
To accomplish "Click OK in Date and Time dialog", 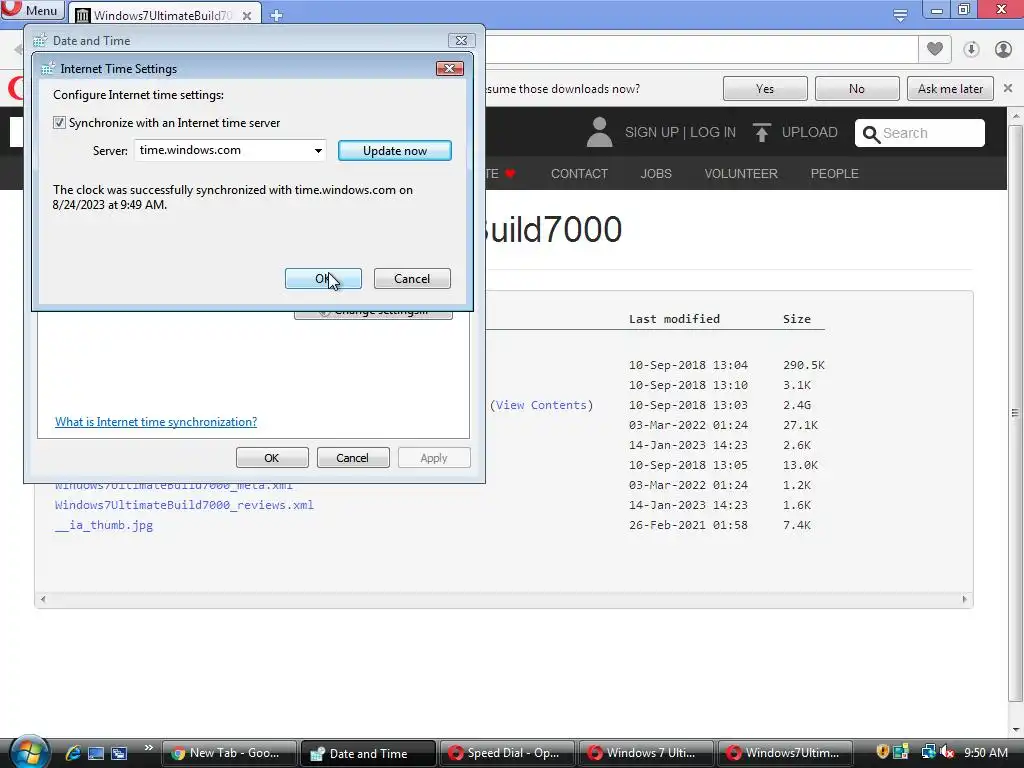I will pos(272,458).
